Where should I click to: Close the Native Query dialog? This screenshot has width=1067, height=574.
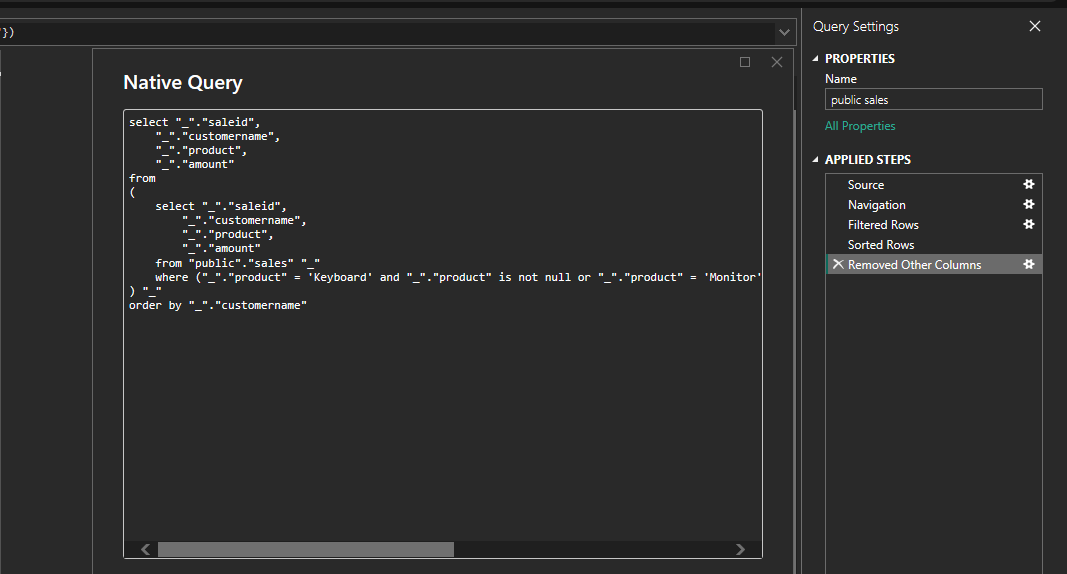coord(777,62)
